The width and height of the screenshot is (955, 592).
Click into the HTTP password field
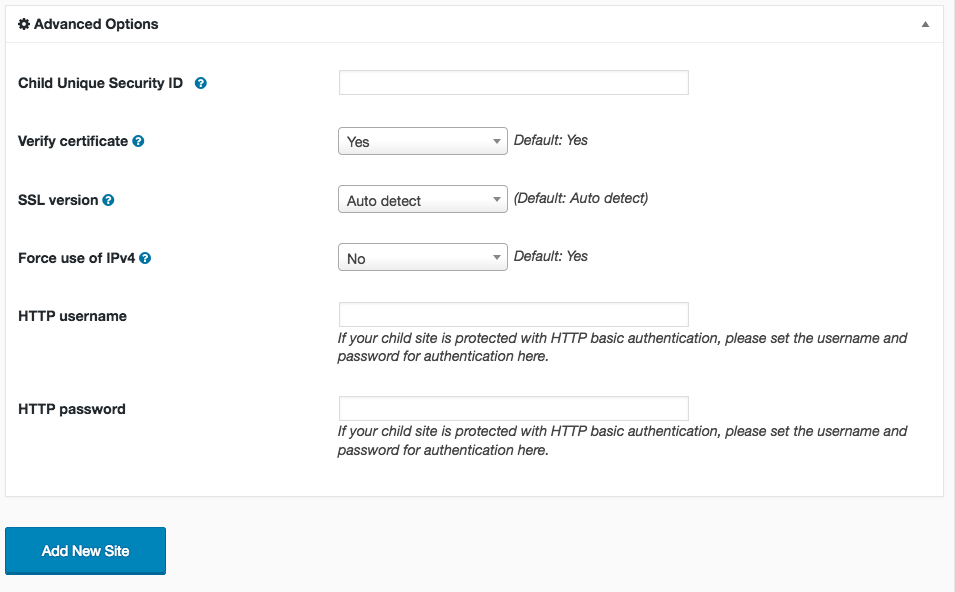(x=513, y=409)
